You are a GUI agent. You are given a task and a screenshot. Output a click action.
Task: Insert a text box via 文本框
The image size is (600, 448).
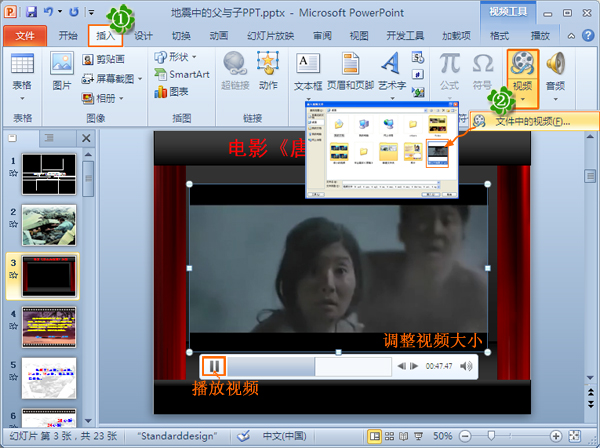pos(308,73)
